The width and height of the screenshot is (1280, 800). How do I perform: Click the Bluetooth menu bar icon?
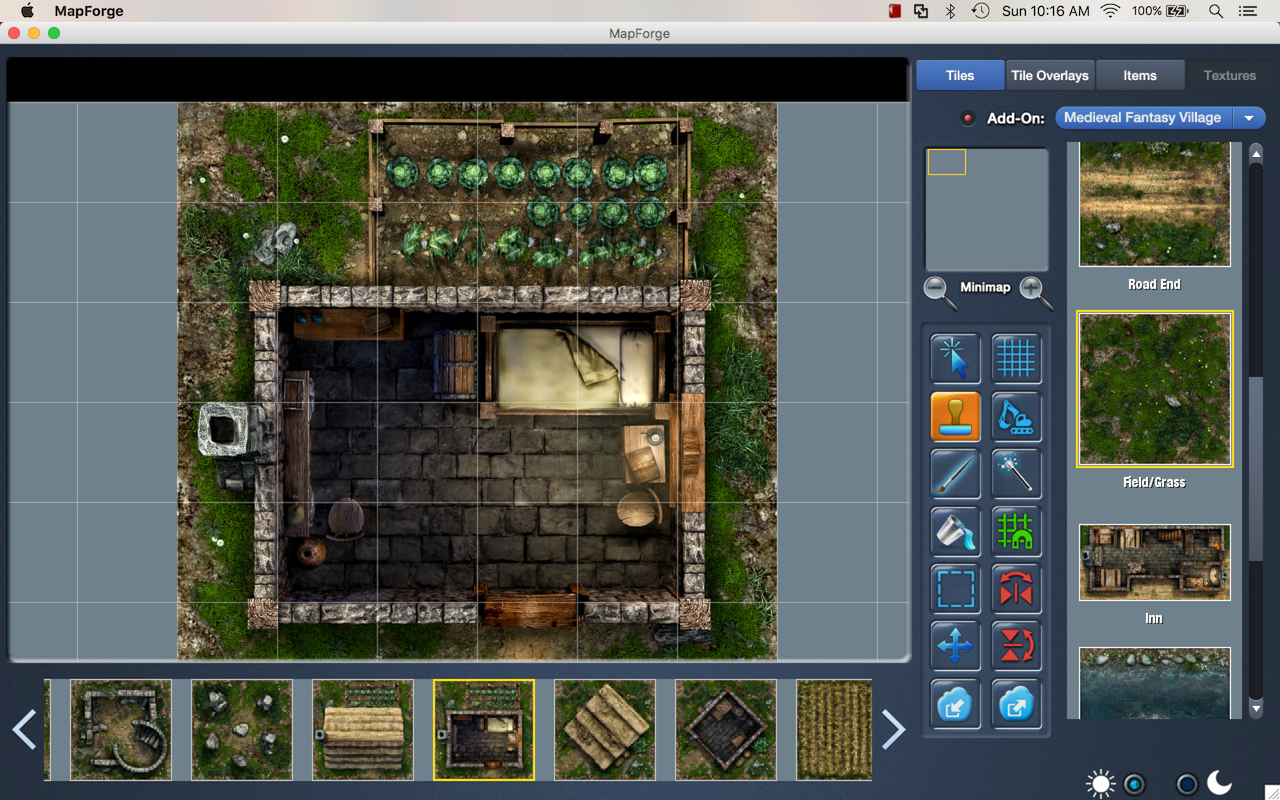tap(951, 11)
